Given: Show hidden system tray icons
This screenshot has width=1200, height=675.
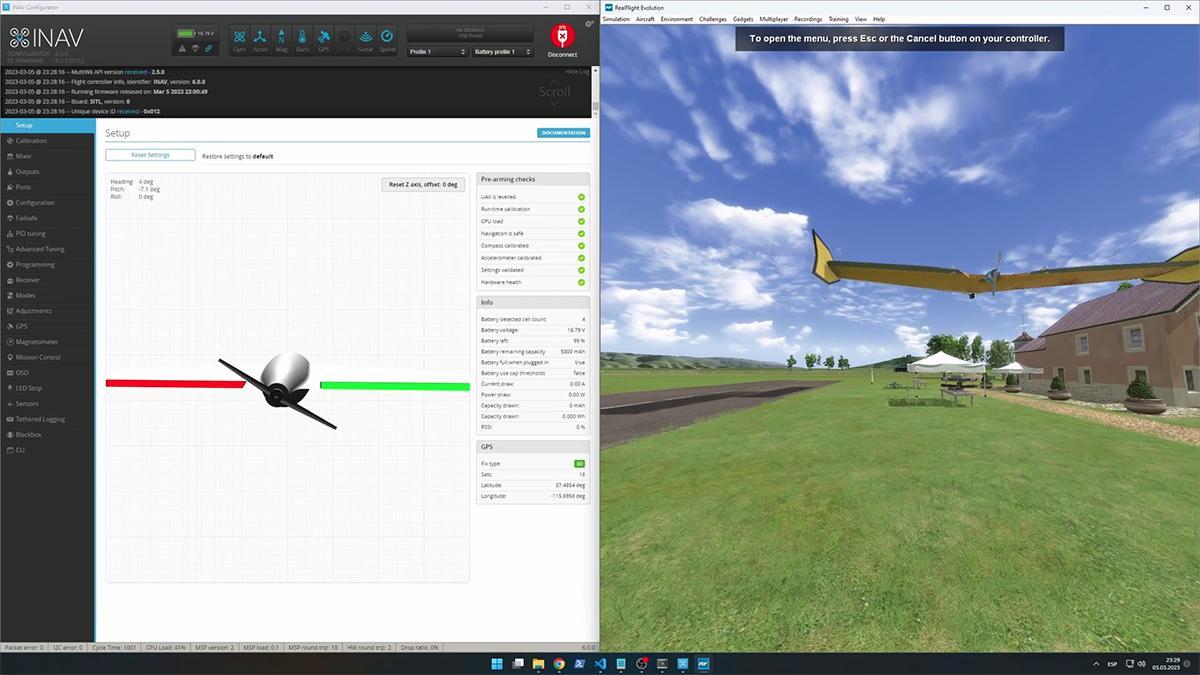Looking at the screenshot, I should coord(1096,663).
